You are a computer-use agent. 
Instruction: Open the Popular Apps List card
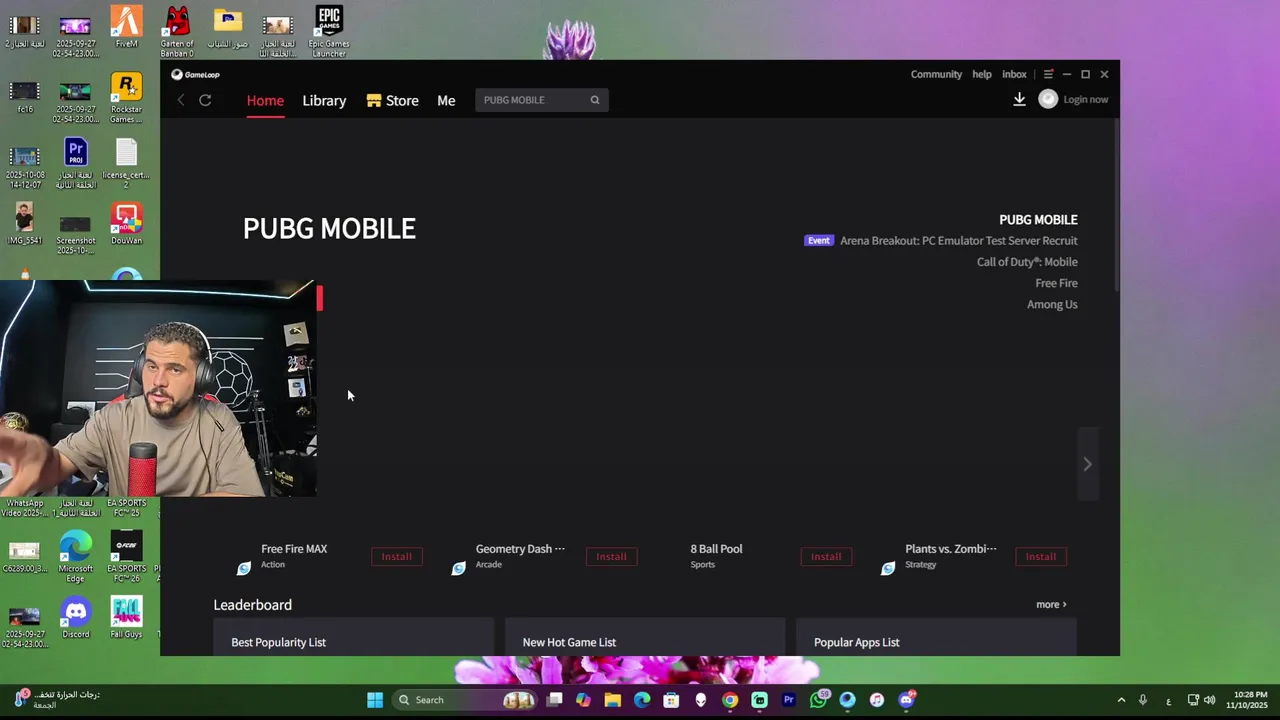click(x=936, y=638)
